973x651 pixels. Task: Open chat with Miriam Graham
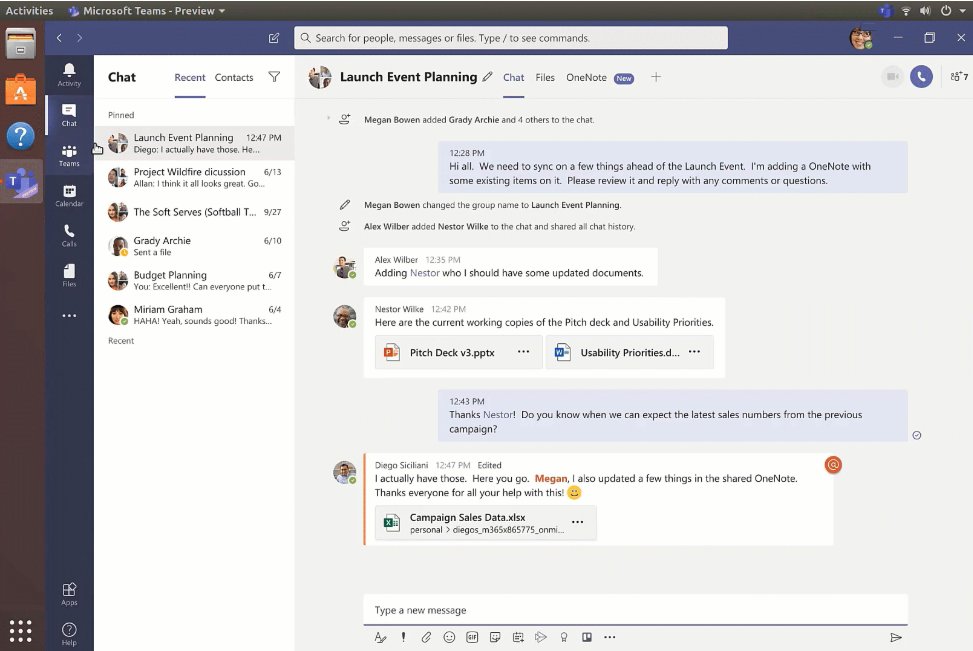coord(194,315)
